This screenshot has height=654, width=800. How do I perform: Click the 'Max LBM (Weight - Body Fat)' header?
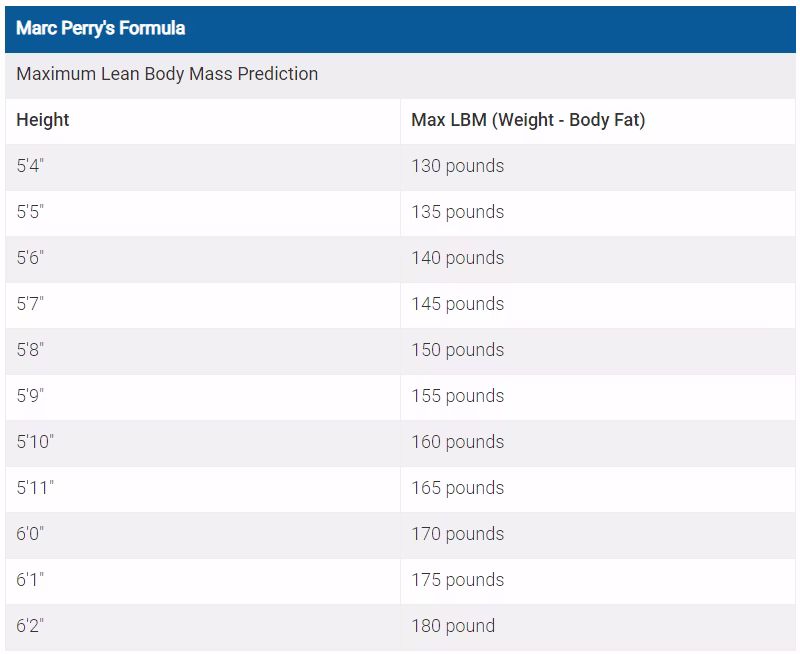(598, 121)
